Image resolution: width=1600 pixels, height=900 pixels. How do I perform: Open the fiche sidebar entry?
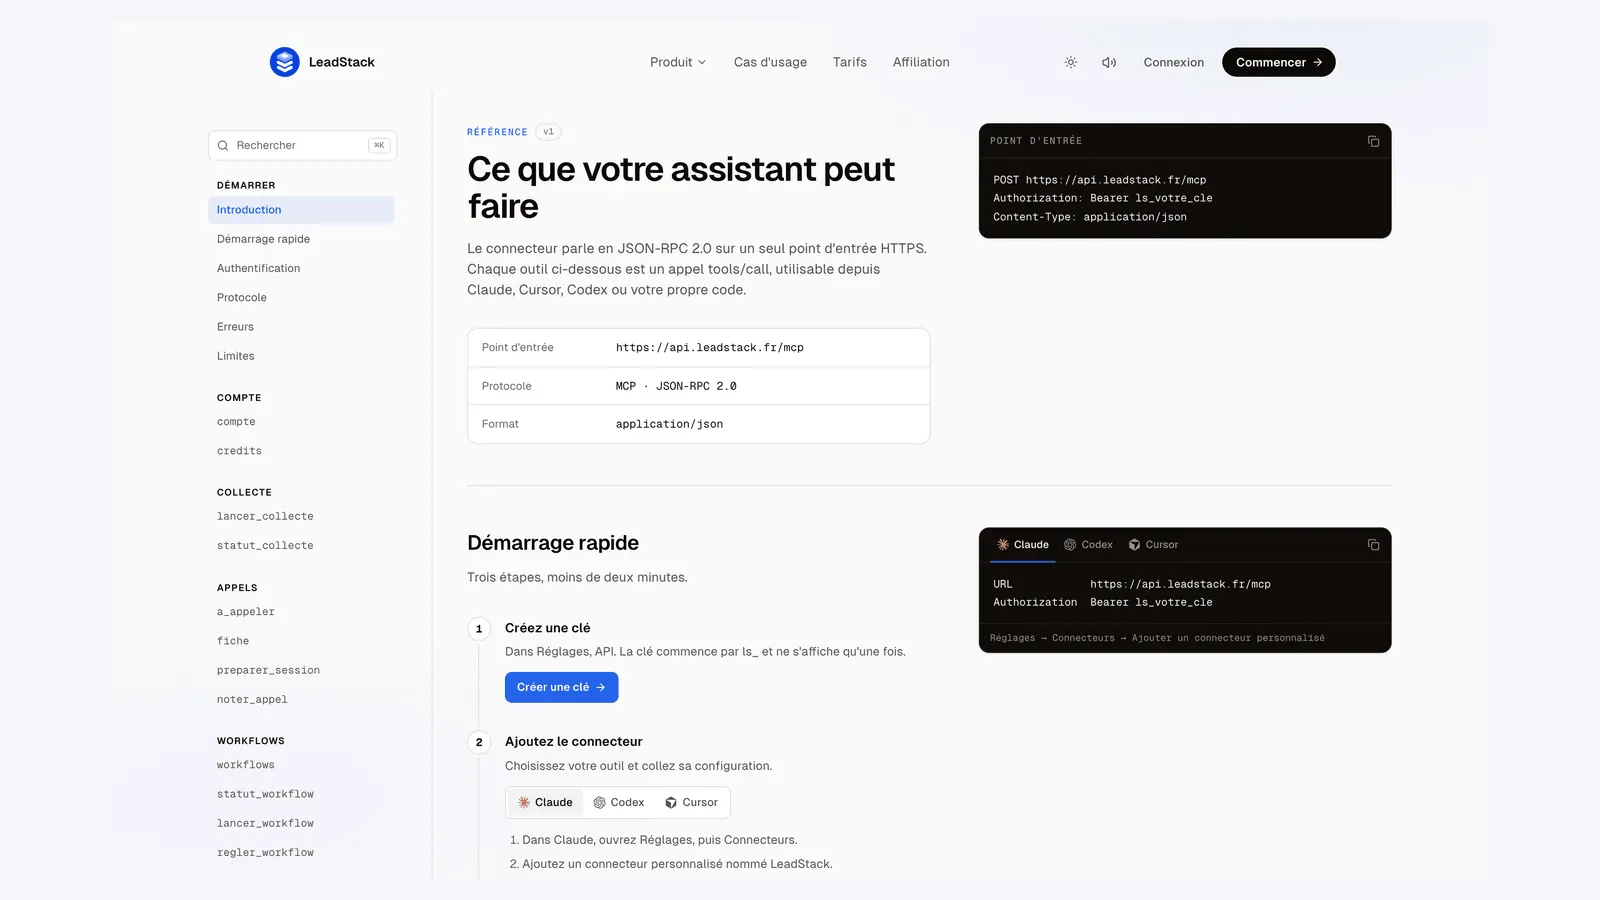point(233,641)
